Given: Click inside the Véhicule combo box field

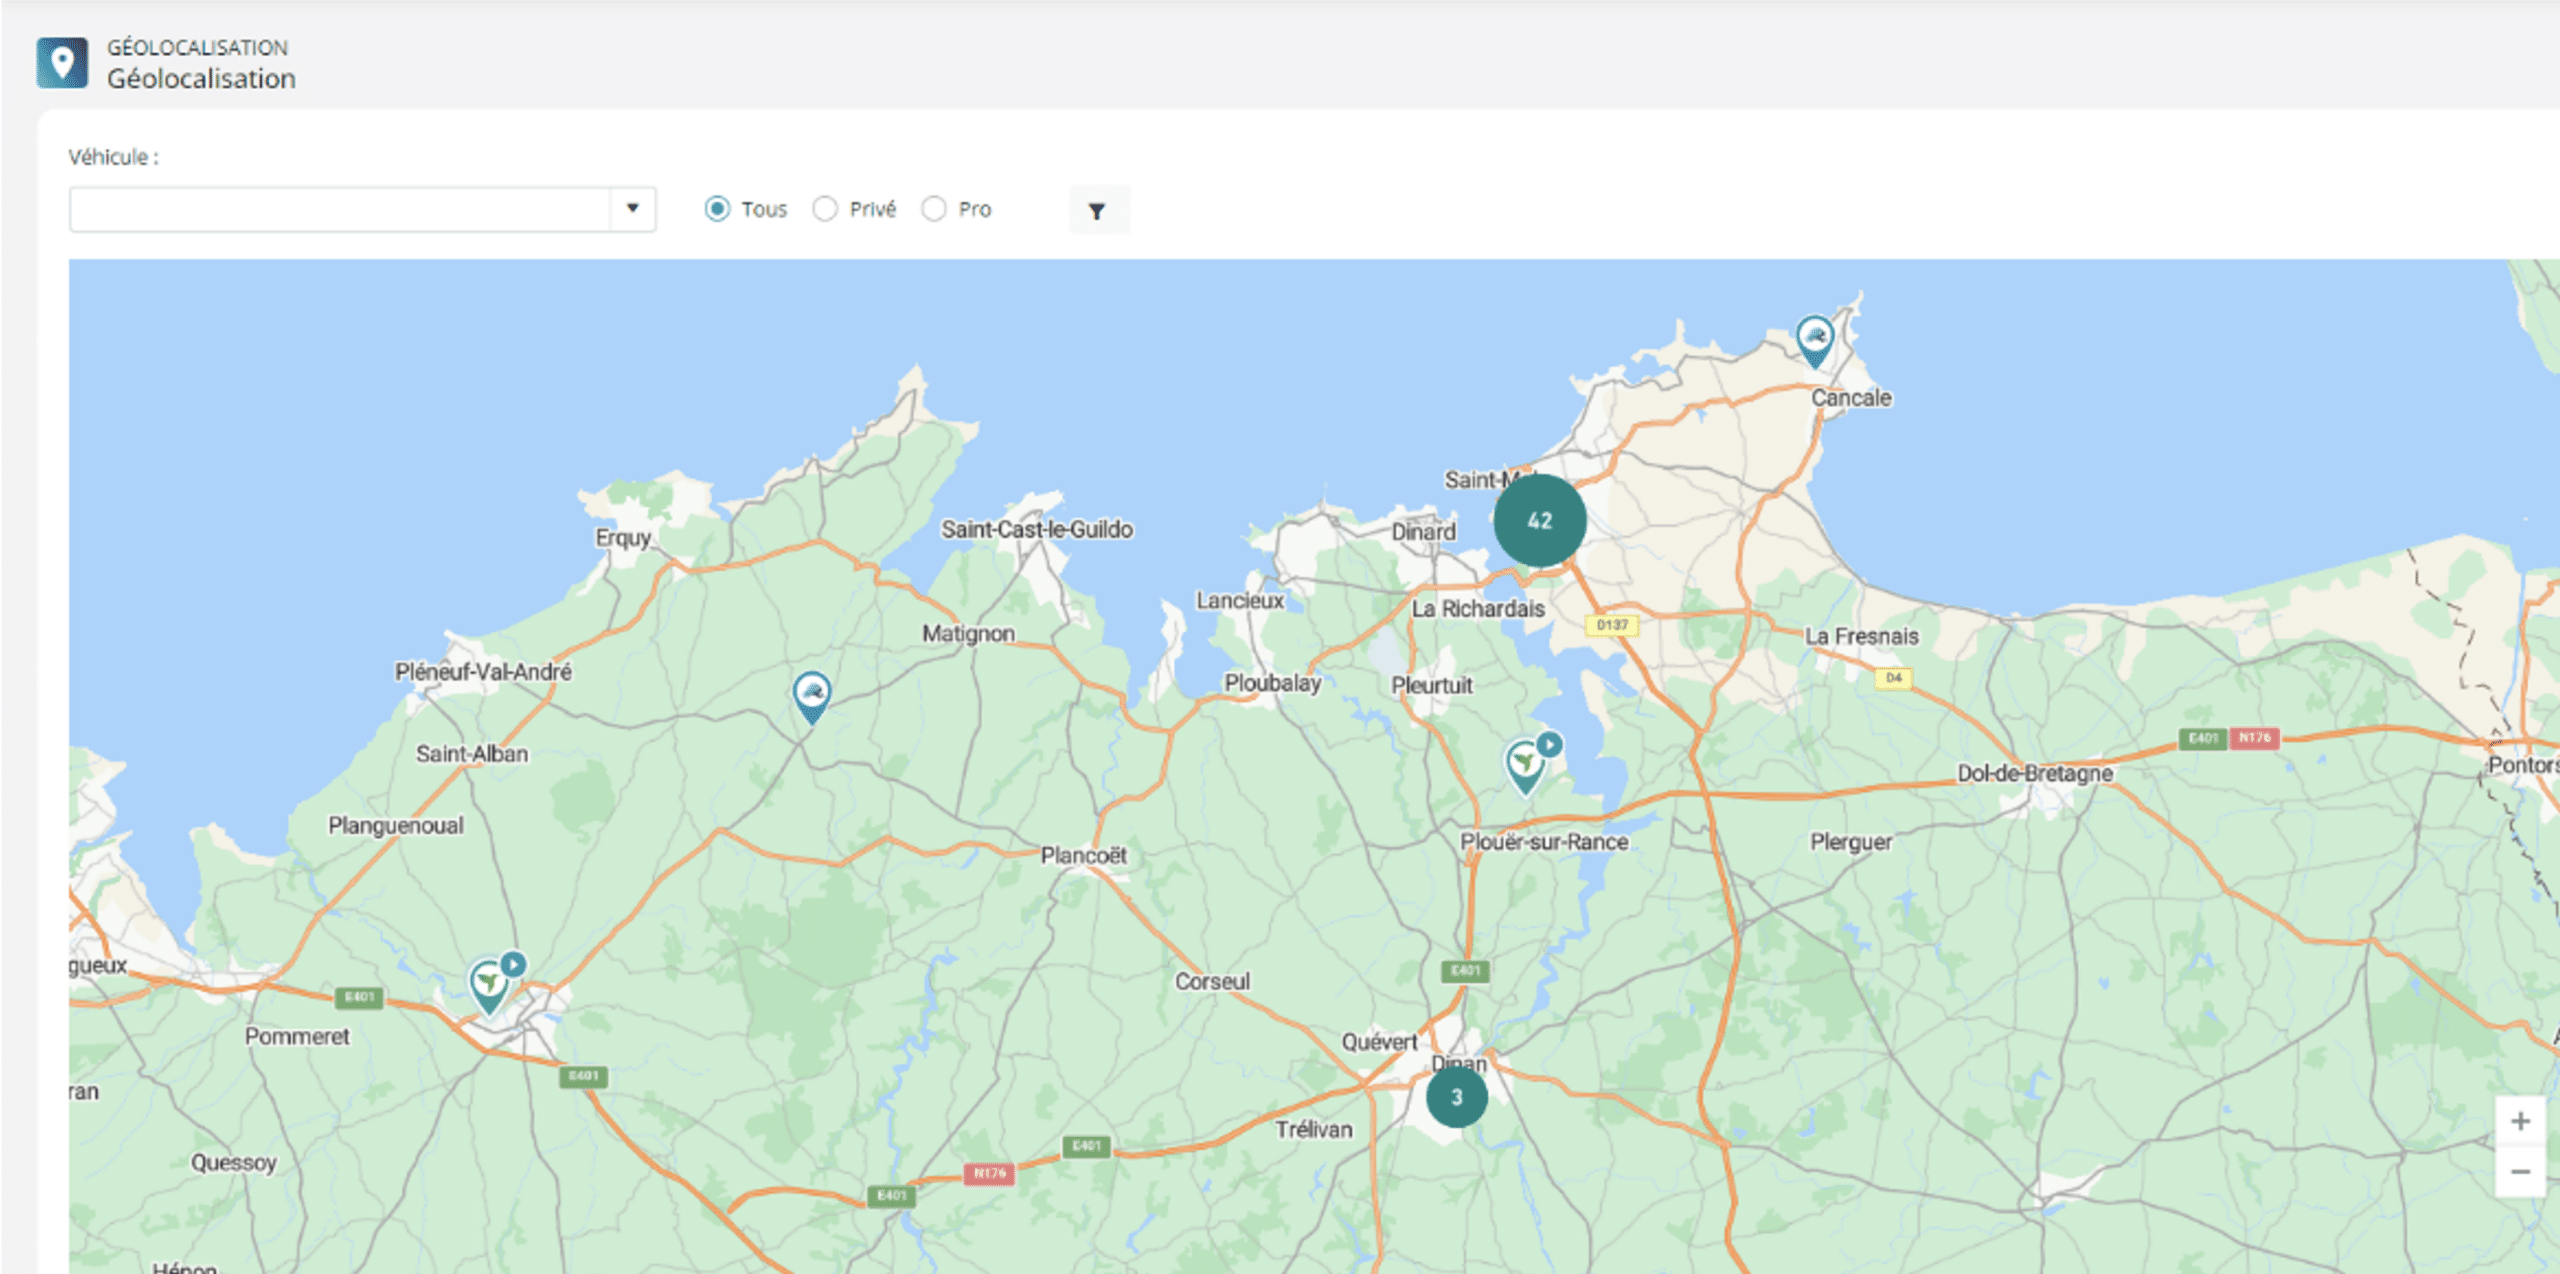Looking at the screenshot, I should coord(362,209).
